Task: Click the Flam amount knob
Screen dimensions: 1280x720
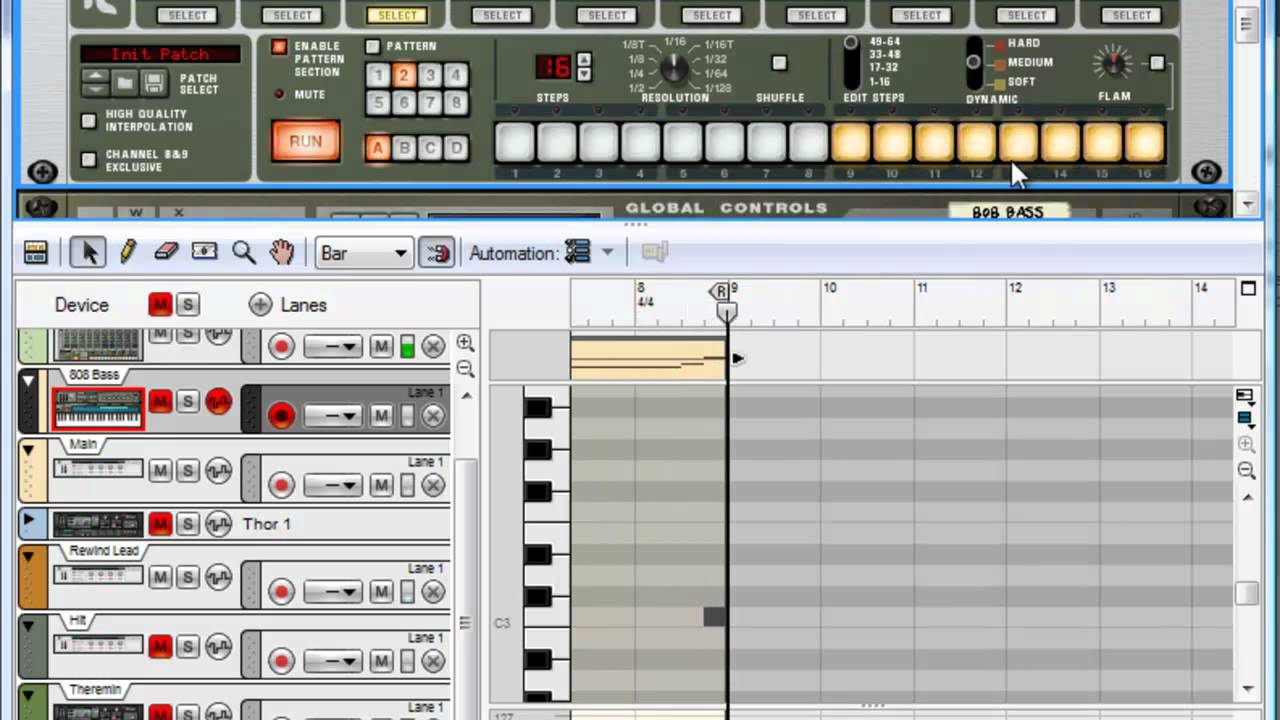Action: pos(1113,63)
